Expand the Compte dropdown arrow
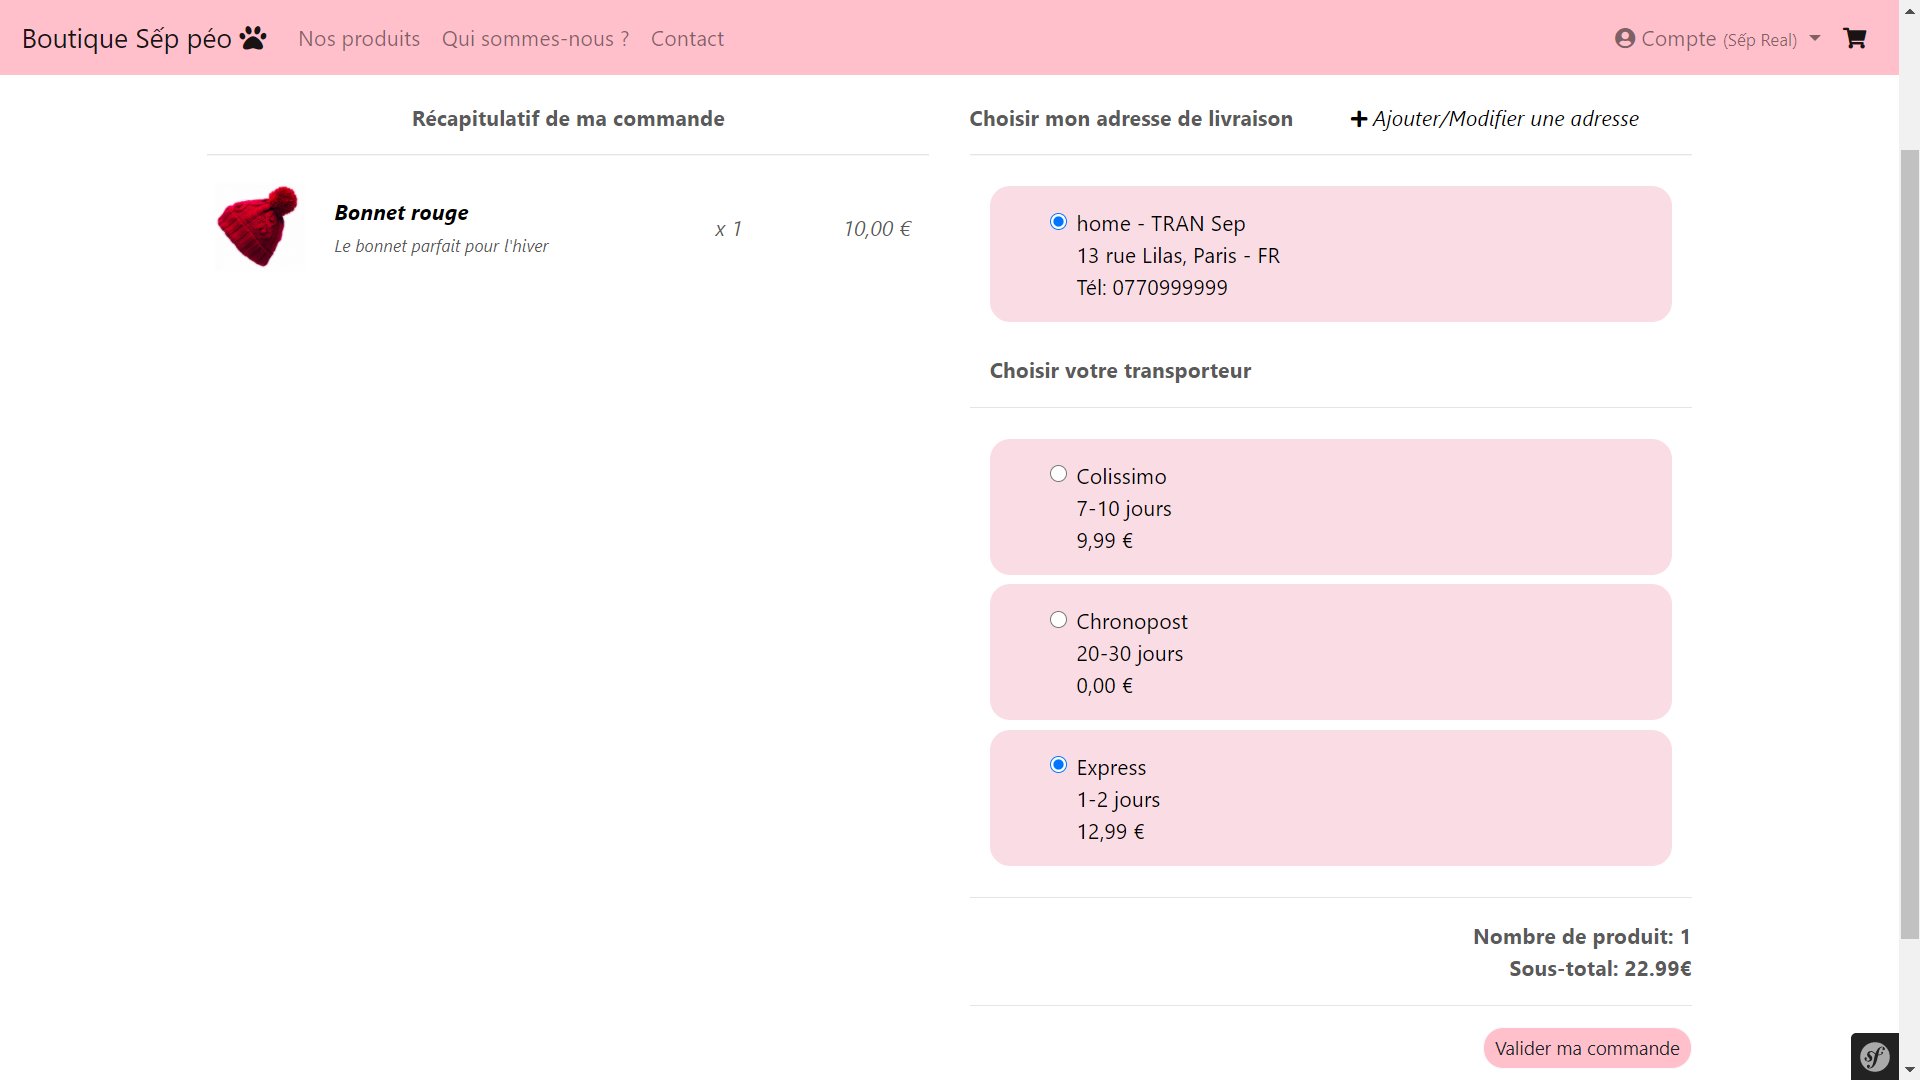This screenshot has height=1080, width=1920. (x=1815, y=38)
